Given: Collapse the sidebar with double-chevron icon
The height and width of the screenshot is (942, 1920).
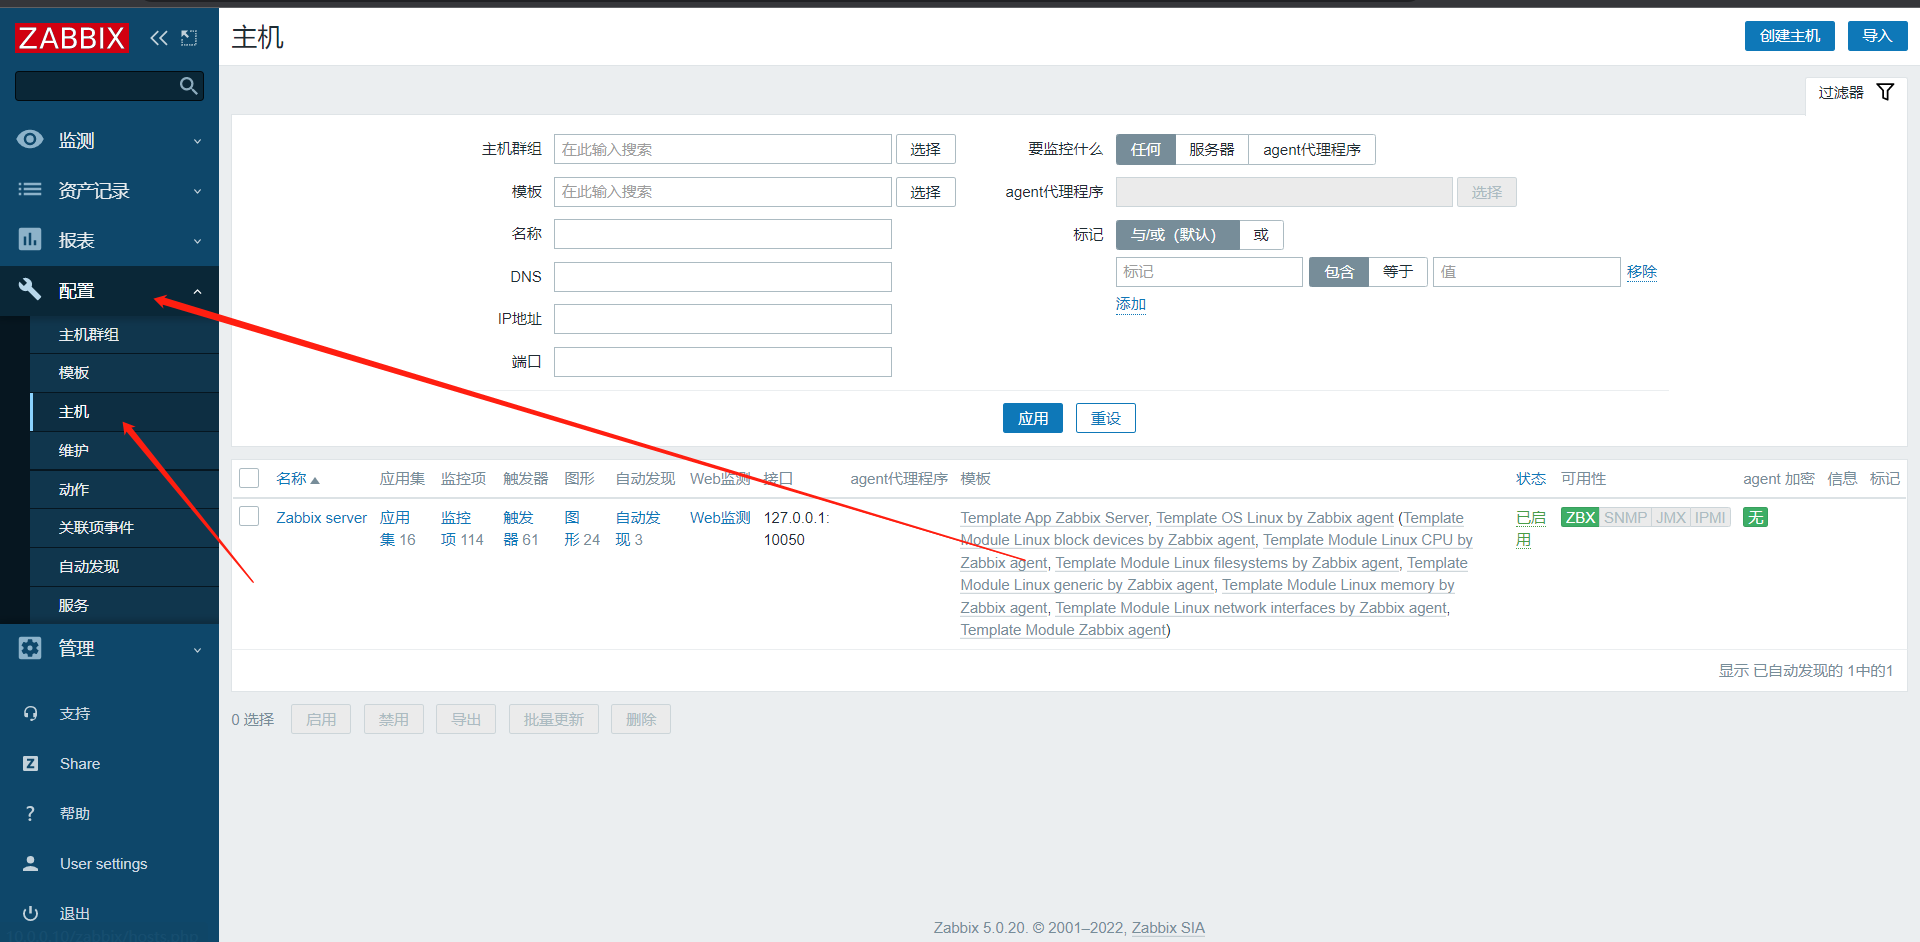Looking at the screenshot, I should point(159,38).
